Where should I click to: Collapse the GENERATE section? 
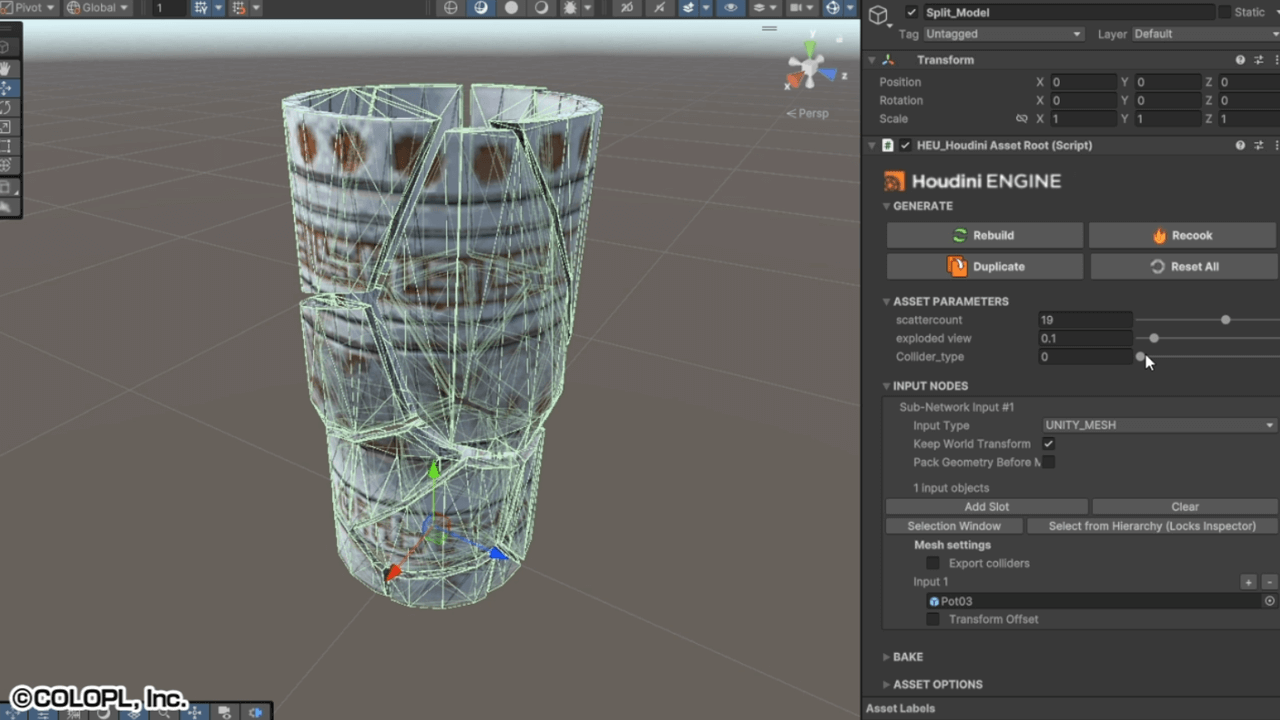tap(886, 206)
